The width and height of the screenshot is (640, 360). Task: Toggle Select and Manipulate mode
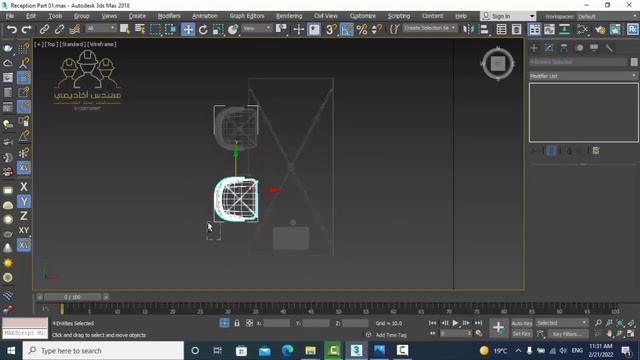(299, 29)
